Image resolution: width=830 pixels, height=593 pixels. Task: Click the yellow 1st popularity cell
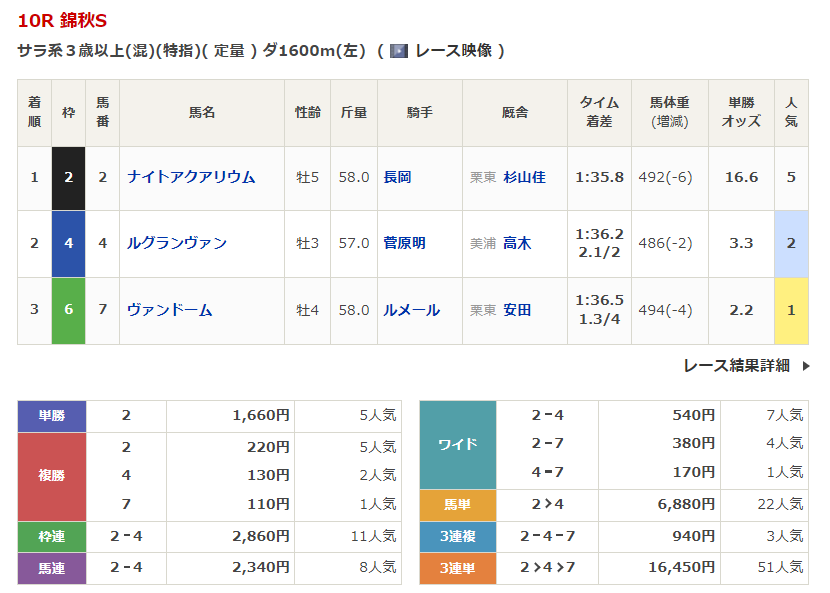click(x=791, y=310)
